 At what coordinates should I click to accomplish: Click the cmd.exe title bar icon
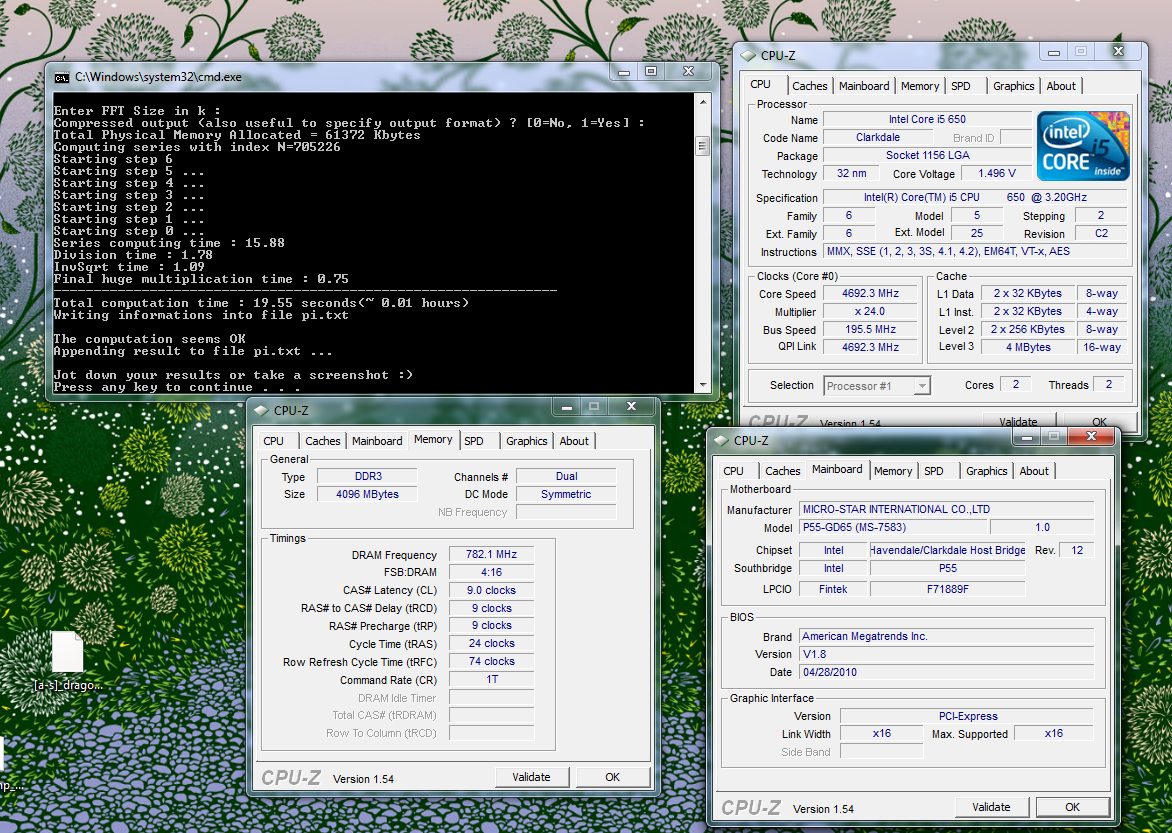tap(62, 77)
